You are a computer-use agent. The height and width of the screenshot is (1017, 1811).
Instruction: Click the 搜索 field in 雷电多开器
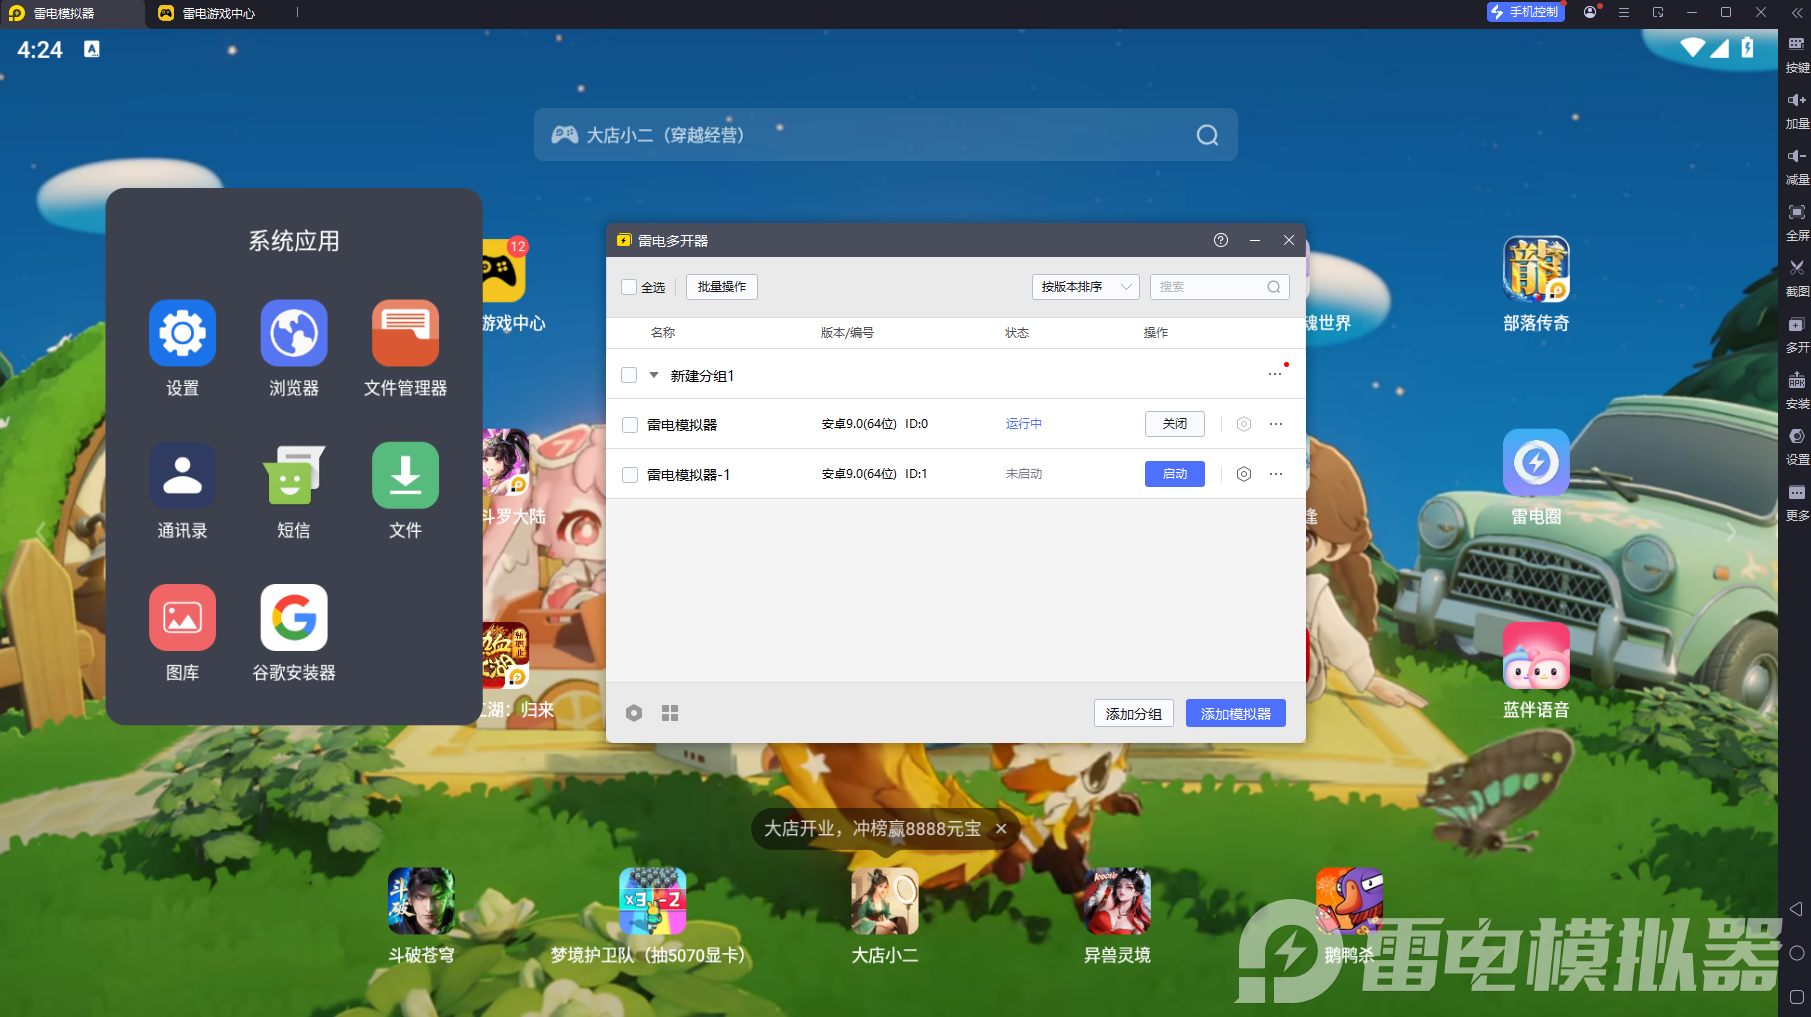pyautogui.click(x=1219, y=287)
